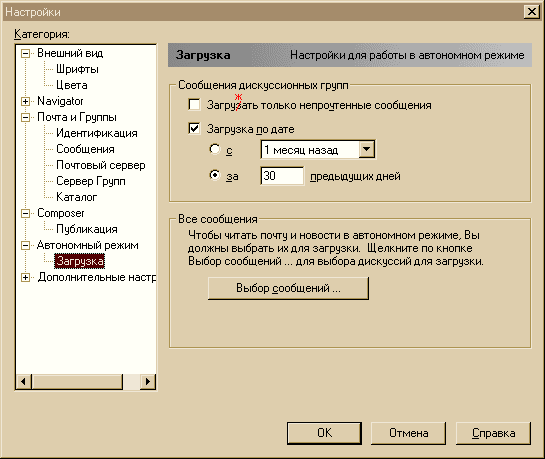Open Публикация settings page
This screenshot has width=545, height=459.
87,229
